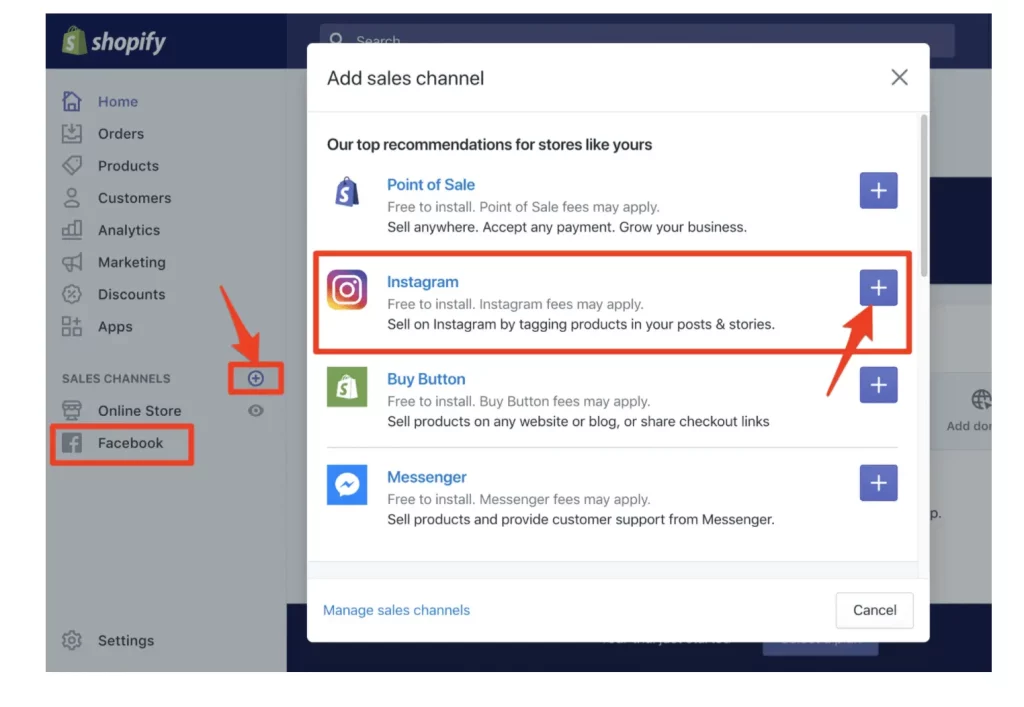
Task: Open Apps menu item
Action: (116, 326)
